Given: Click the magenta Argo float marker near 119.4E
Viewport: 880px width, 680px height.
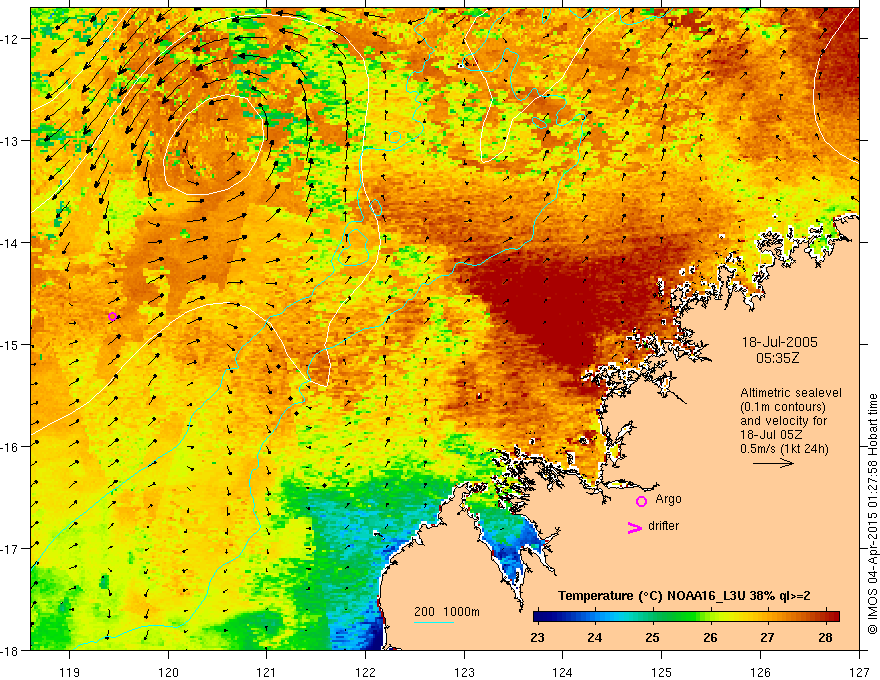Looking at the screenshot, I should 112,316.
